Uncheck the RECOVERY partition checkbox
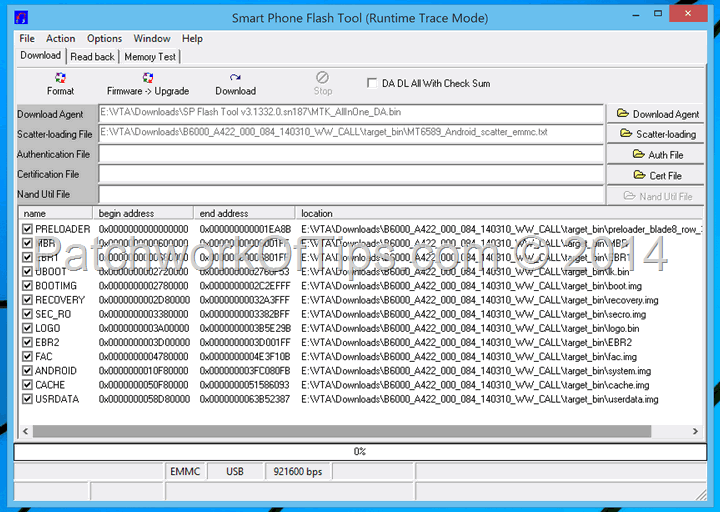Image resolution: width=720 pixels, height=512 pixels. pos(27,300)
